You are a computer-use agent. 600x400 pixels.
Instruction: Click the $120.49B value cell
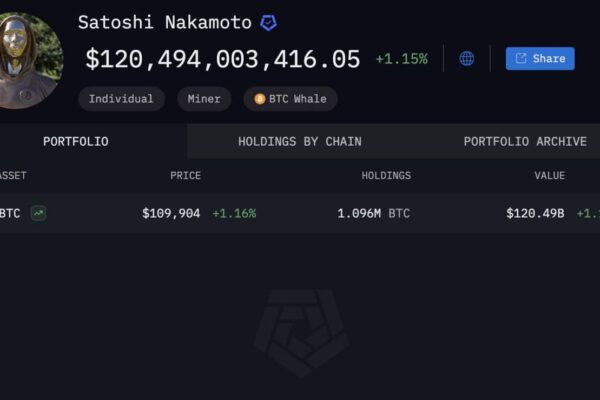click(x=535, y=213)
